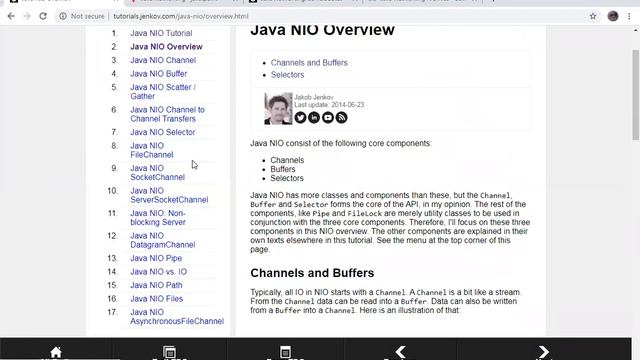The image size is (640, 360).
Task: Open author's LinkedIn icon
Action: [x=314, y=118]
